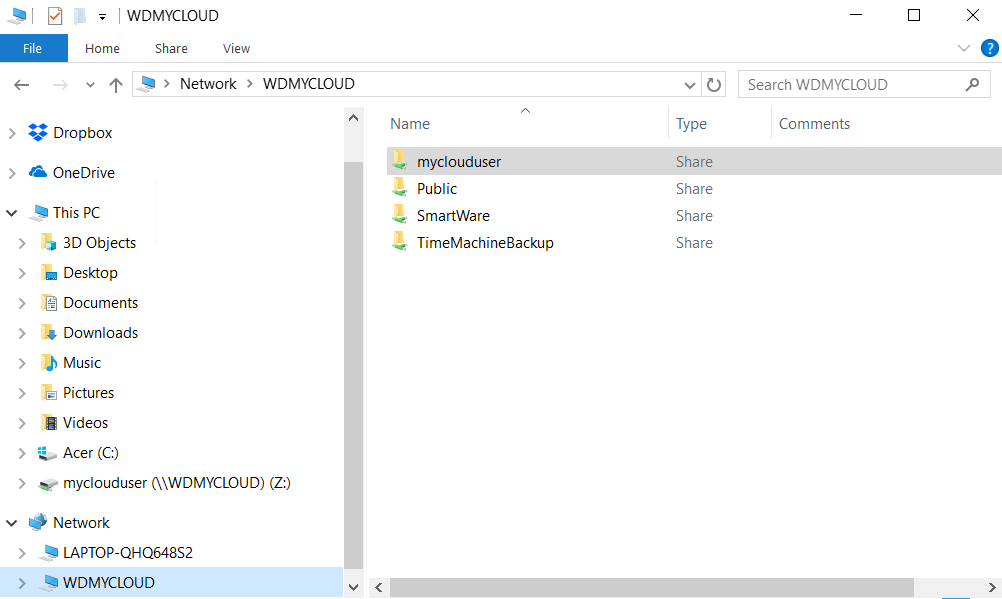Screen dimensions: 1002x599
Task: Click the Dropbox icon in the sidebar
Action: click(38, 132)
